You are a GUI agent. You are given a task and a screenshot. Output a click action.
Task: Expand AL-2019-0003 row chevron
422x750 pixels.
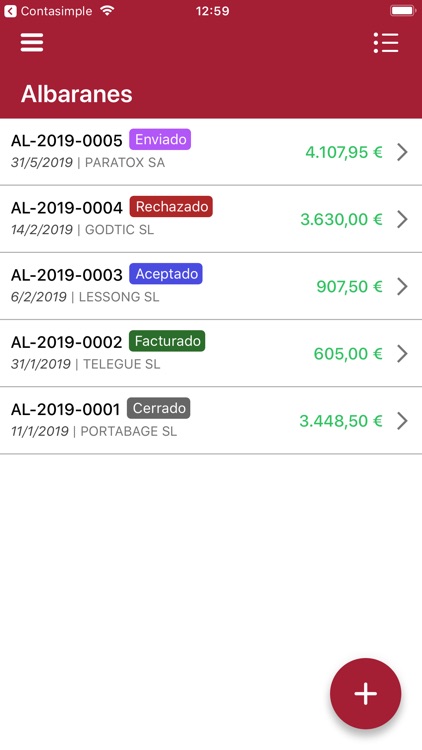[402, 287]
